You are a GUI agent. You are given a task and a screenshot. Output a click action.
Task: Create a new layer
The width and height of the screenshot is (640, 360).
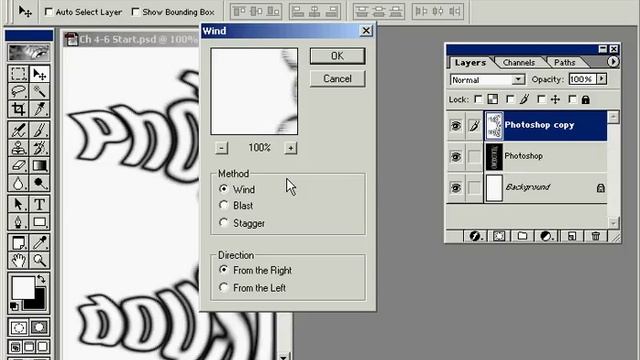[571, 236]
